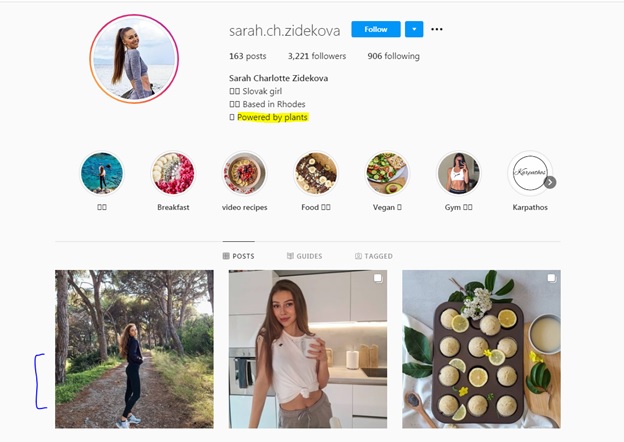Open the first sea-view story highlight
This screenshot has height=442, width=624.
click(102, 173)
